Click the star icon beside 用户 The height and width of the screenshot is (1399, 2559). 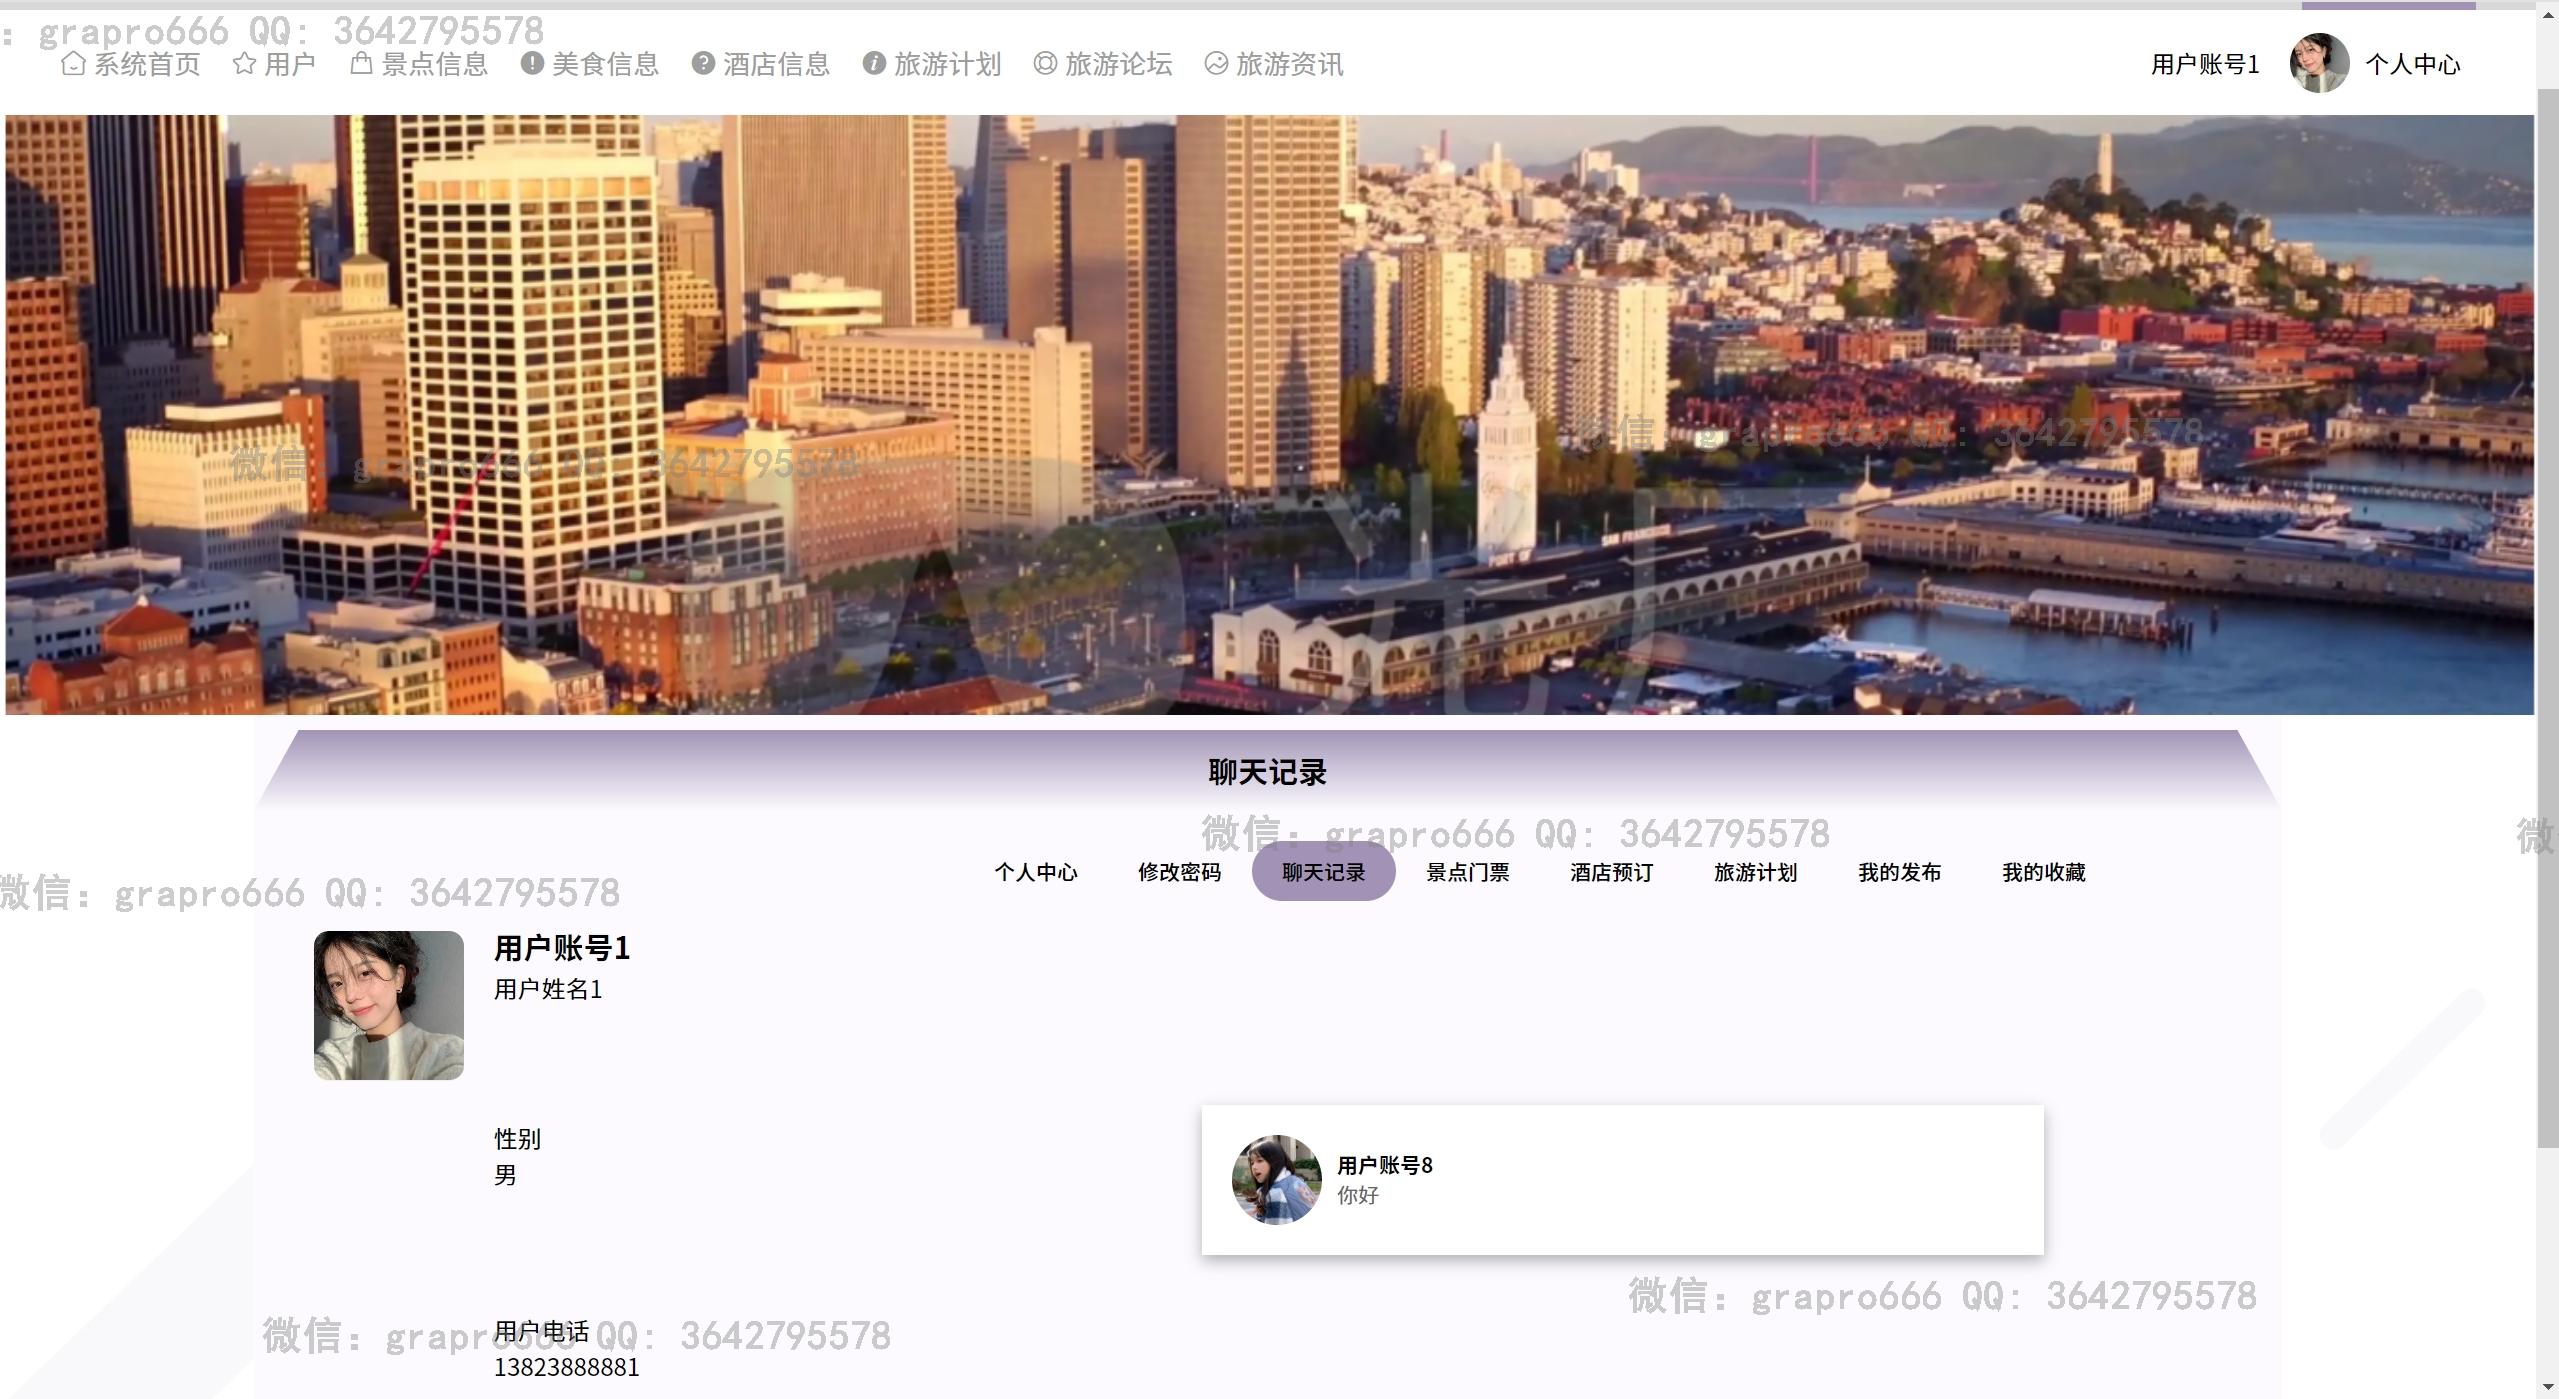coord(244,64)
